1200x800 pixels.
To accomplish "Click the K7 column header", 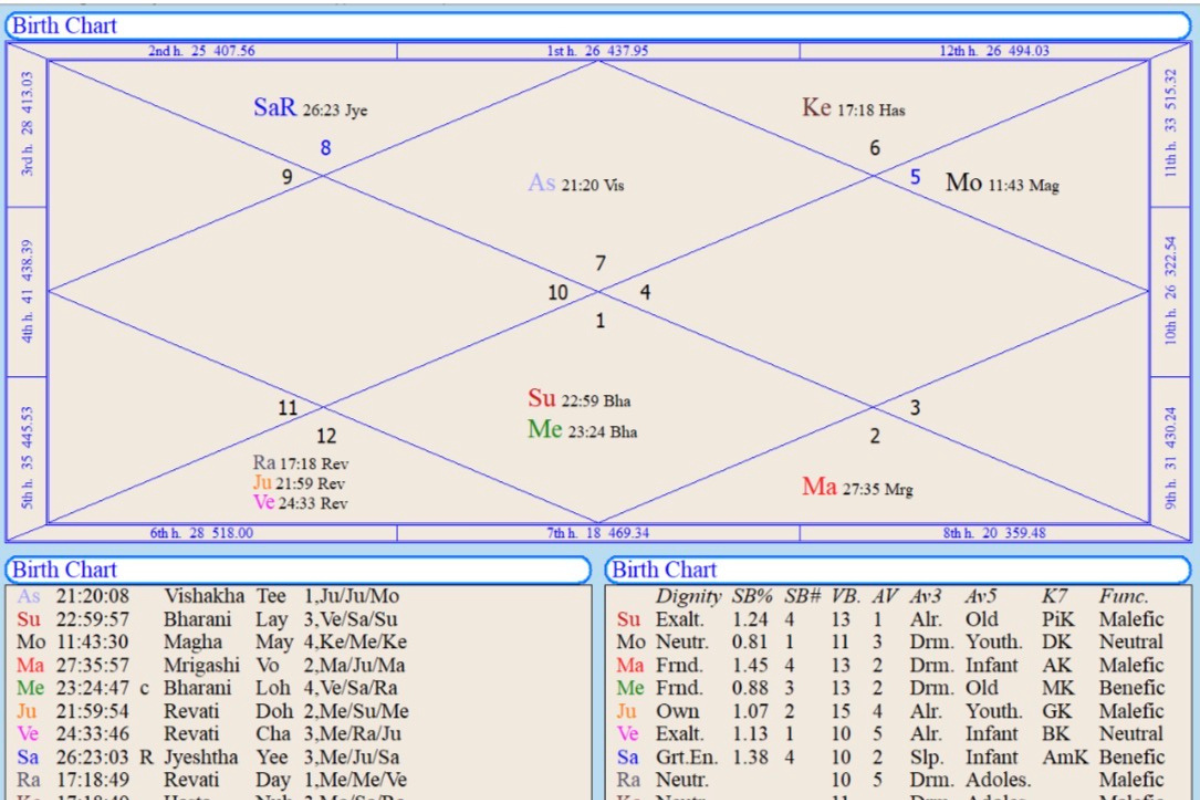I will coord(1055,596).
